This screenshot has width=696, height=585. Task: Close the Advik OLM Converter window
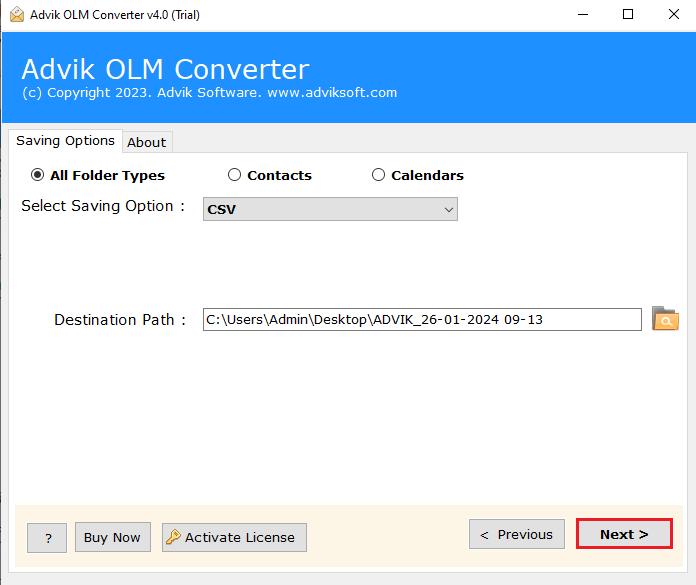tap(673, 15)
